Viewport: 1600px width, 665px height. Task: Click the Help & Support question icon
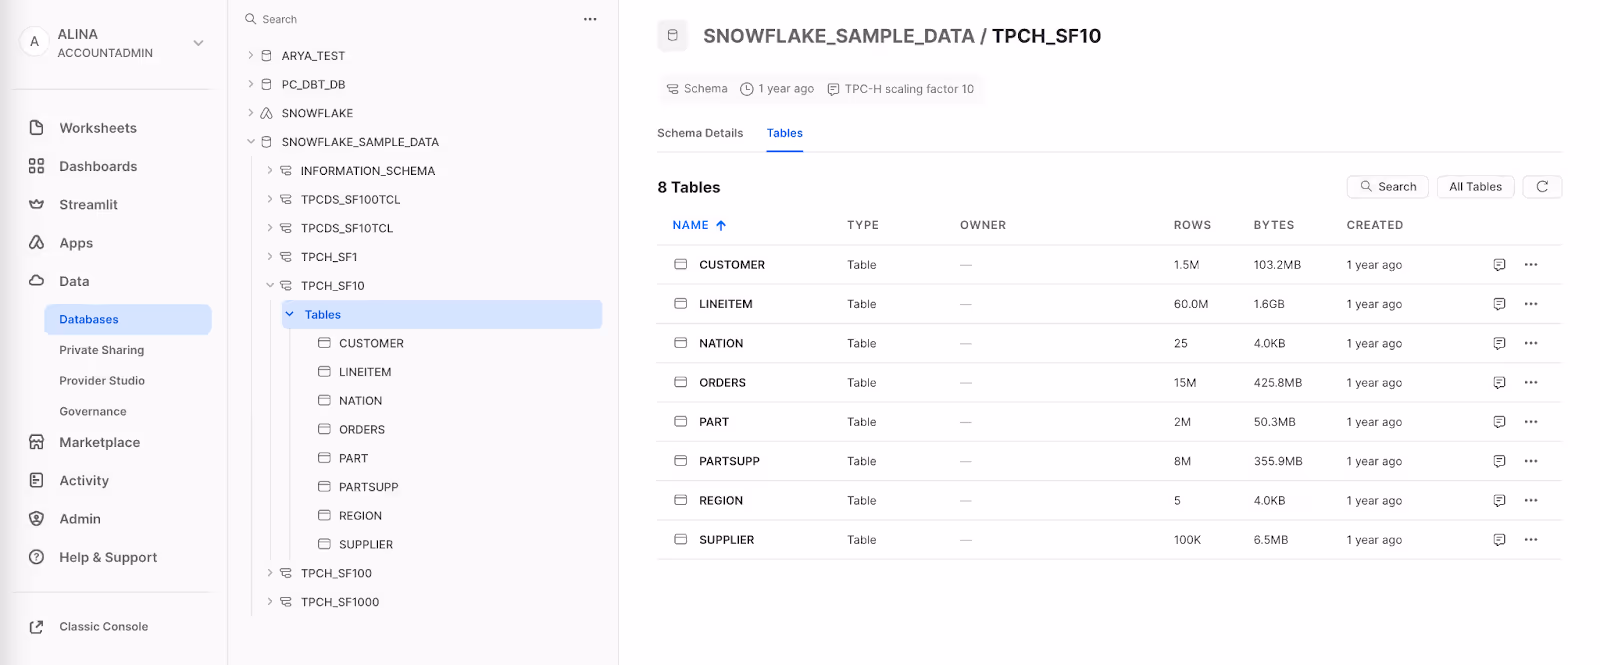pyautogui.click(x=37, y=557)
